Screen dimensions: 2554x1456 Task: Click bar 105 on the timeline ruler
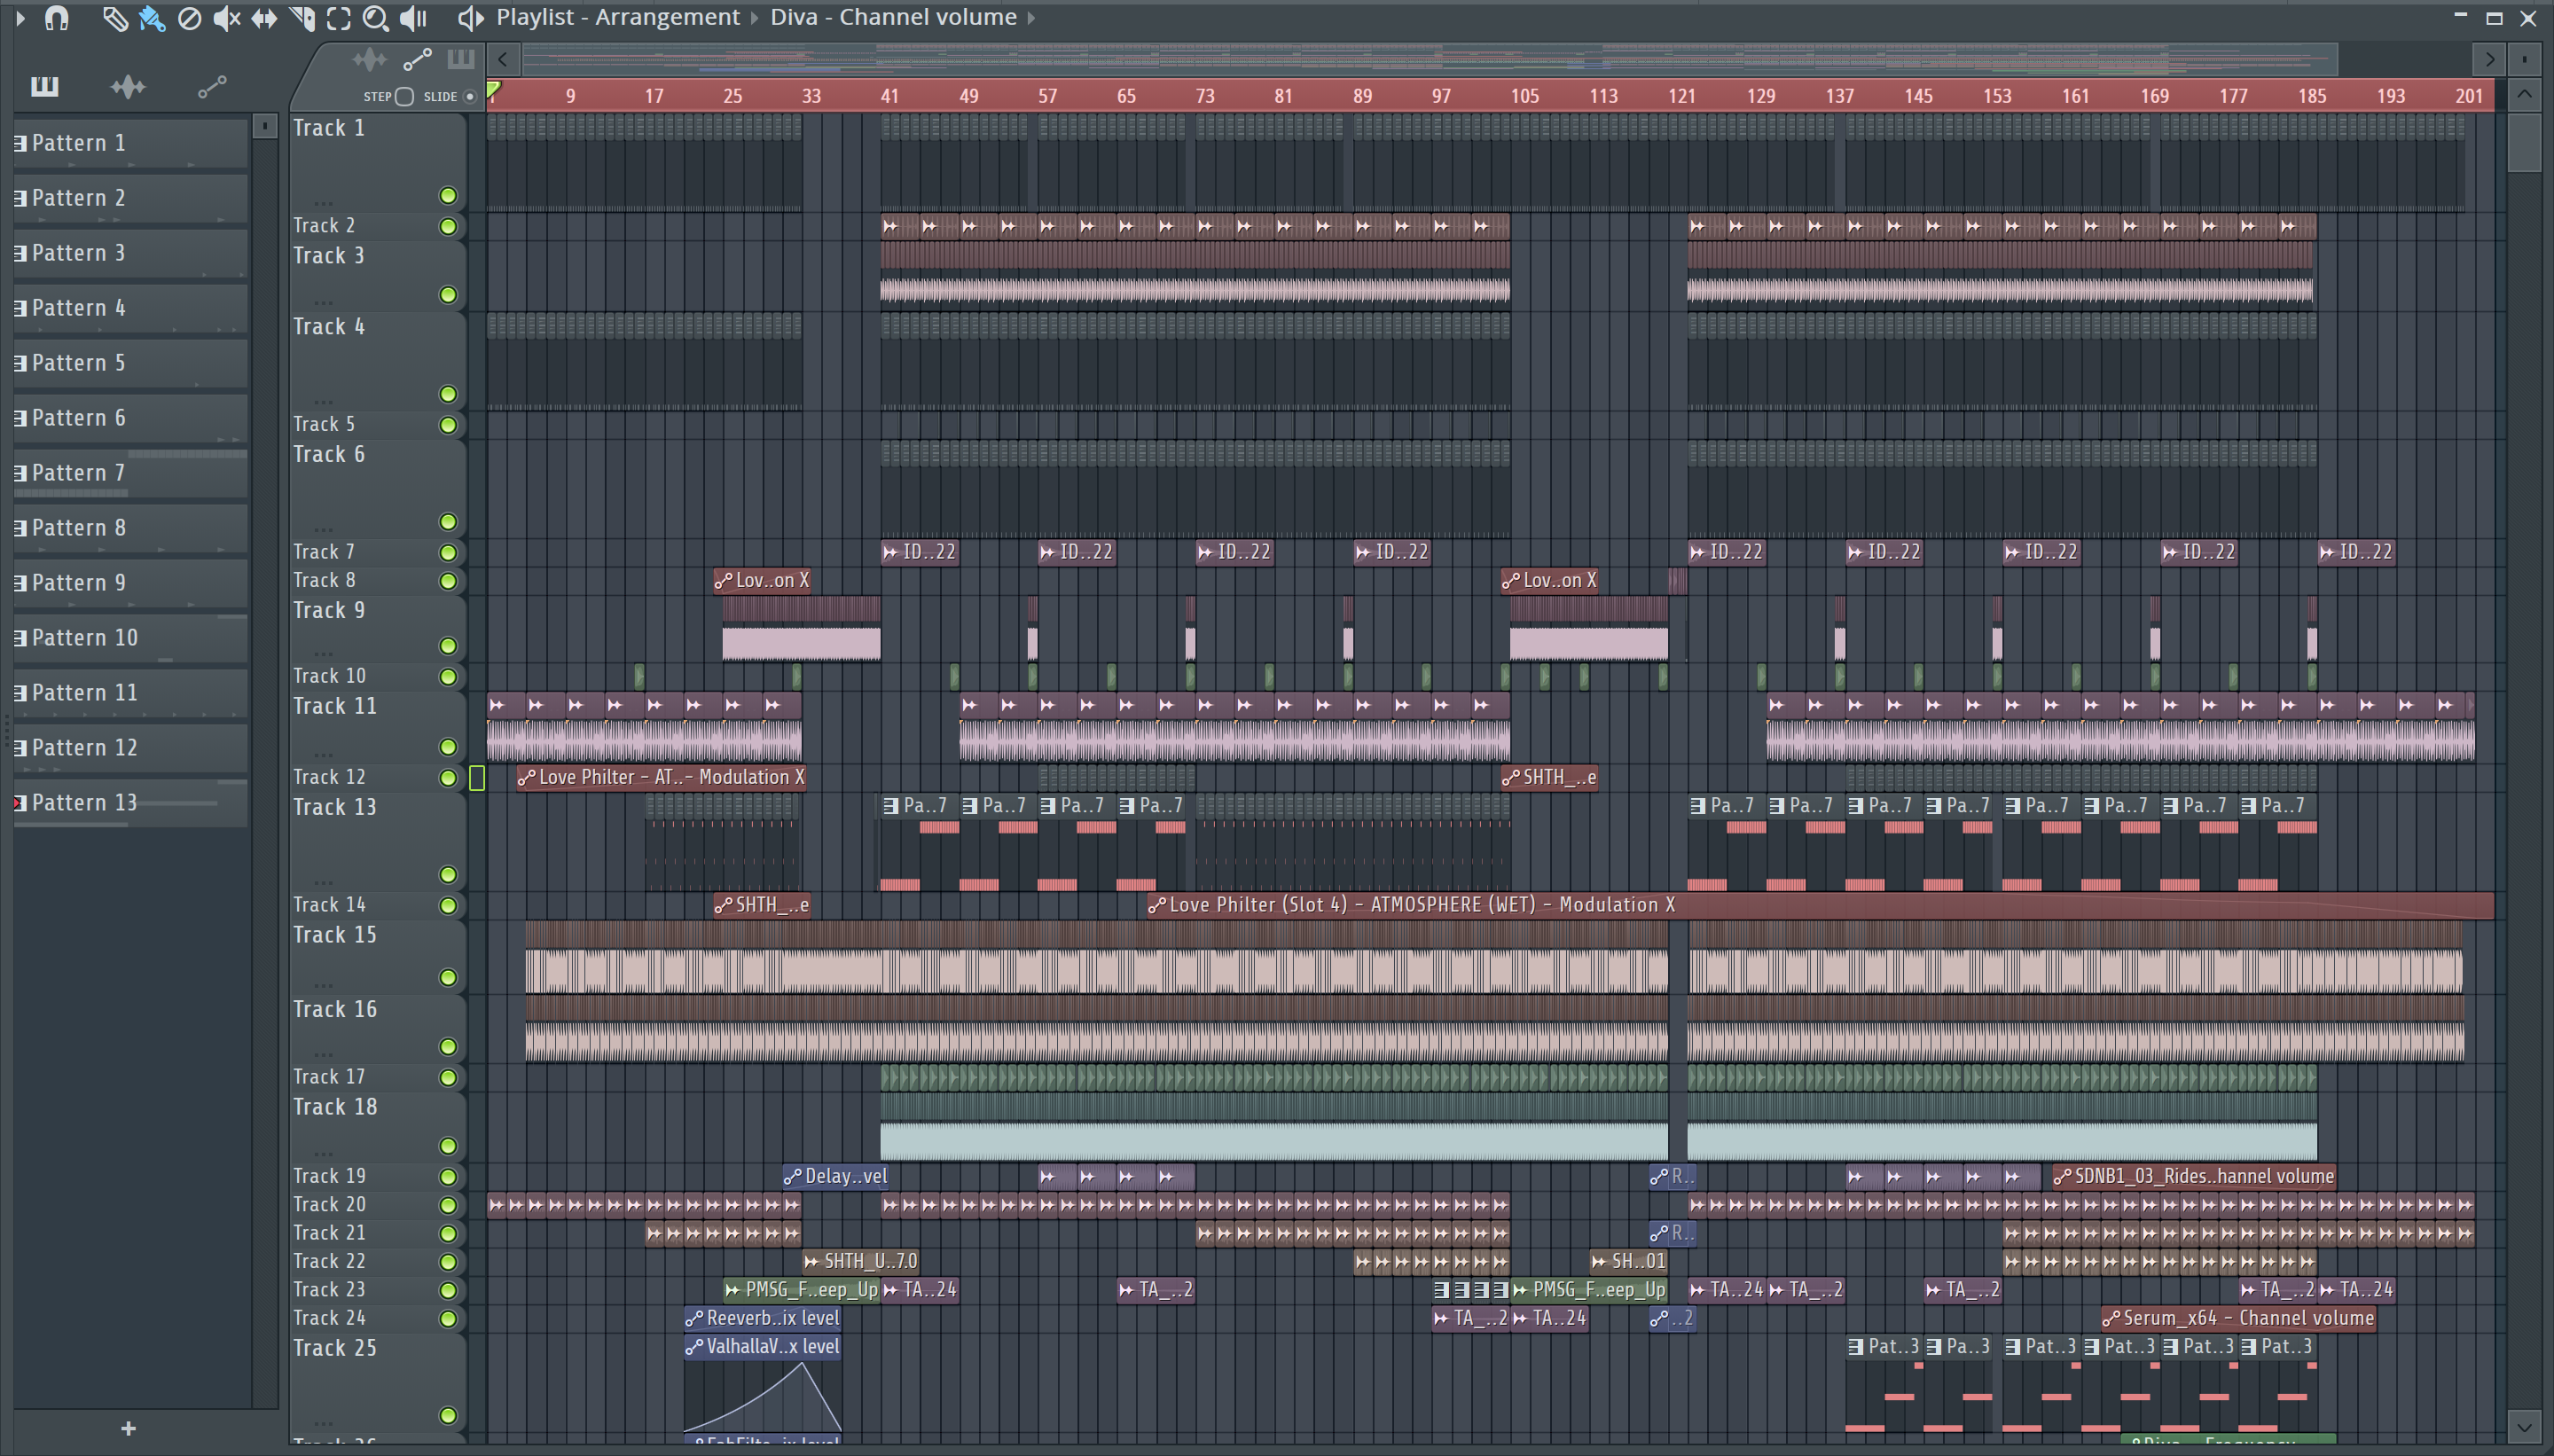point(1524,96)
